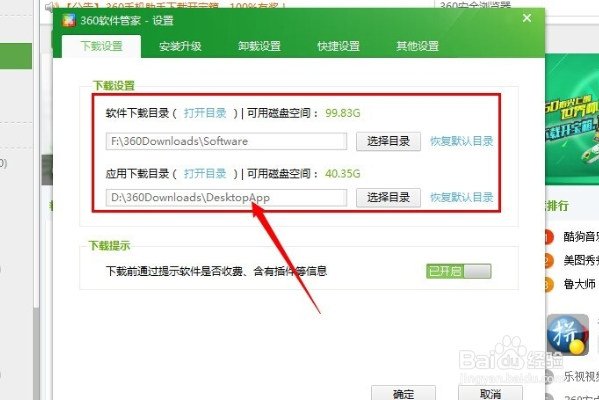Click the blue 拼 app icon in background window
Viewport: 599px width, 400px height.
click(x=568, y=335)
